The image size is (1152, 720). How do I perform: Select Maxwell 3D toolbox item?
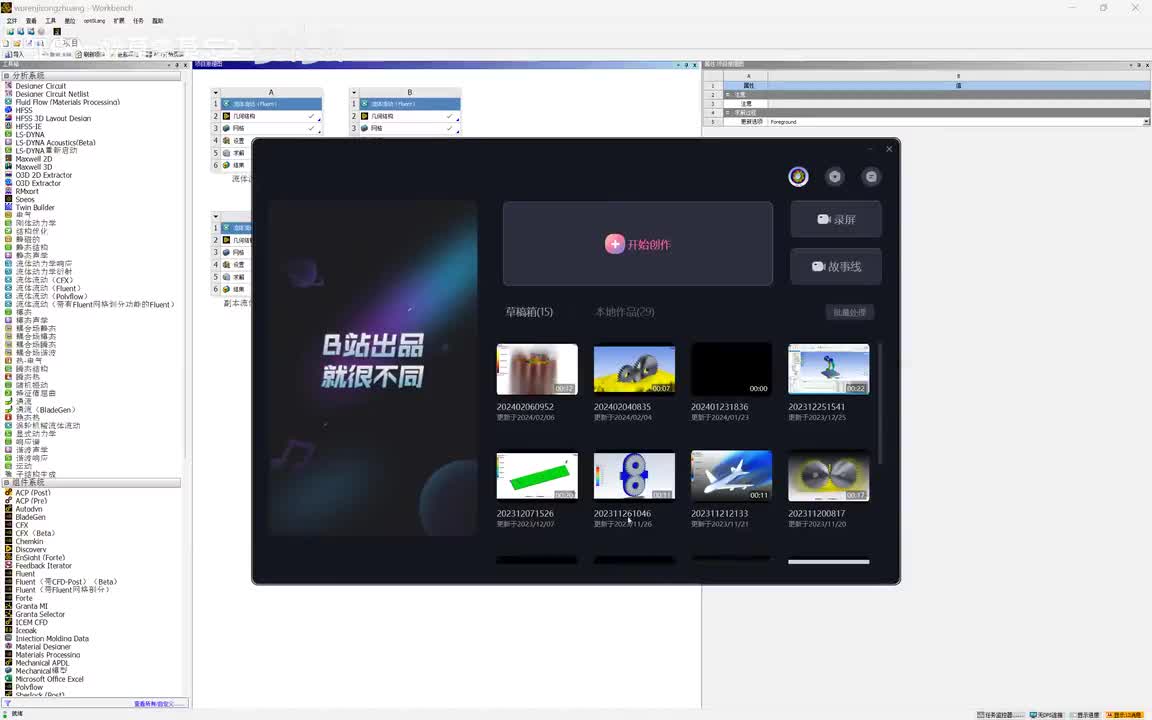pyautogui.click(x=33, y=167)
